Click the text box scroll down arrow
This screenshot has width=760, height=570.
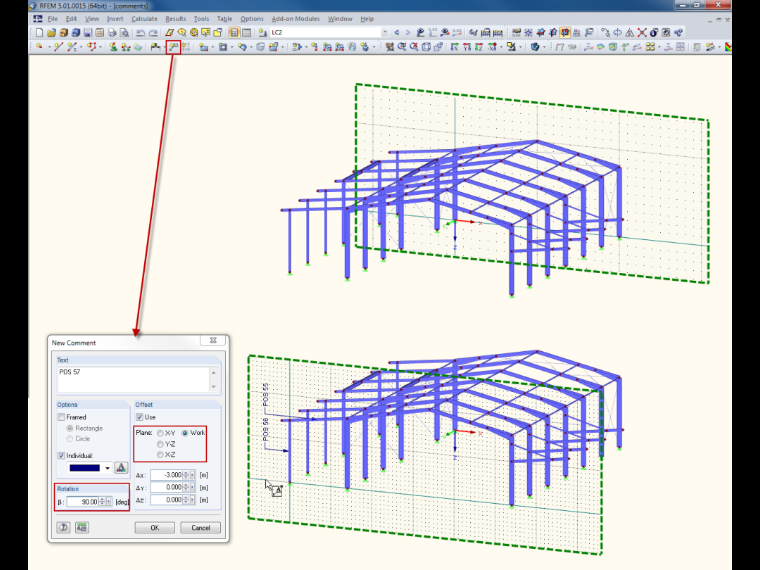(214, 386)
